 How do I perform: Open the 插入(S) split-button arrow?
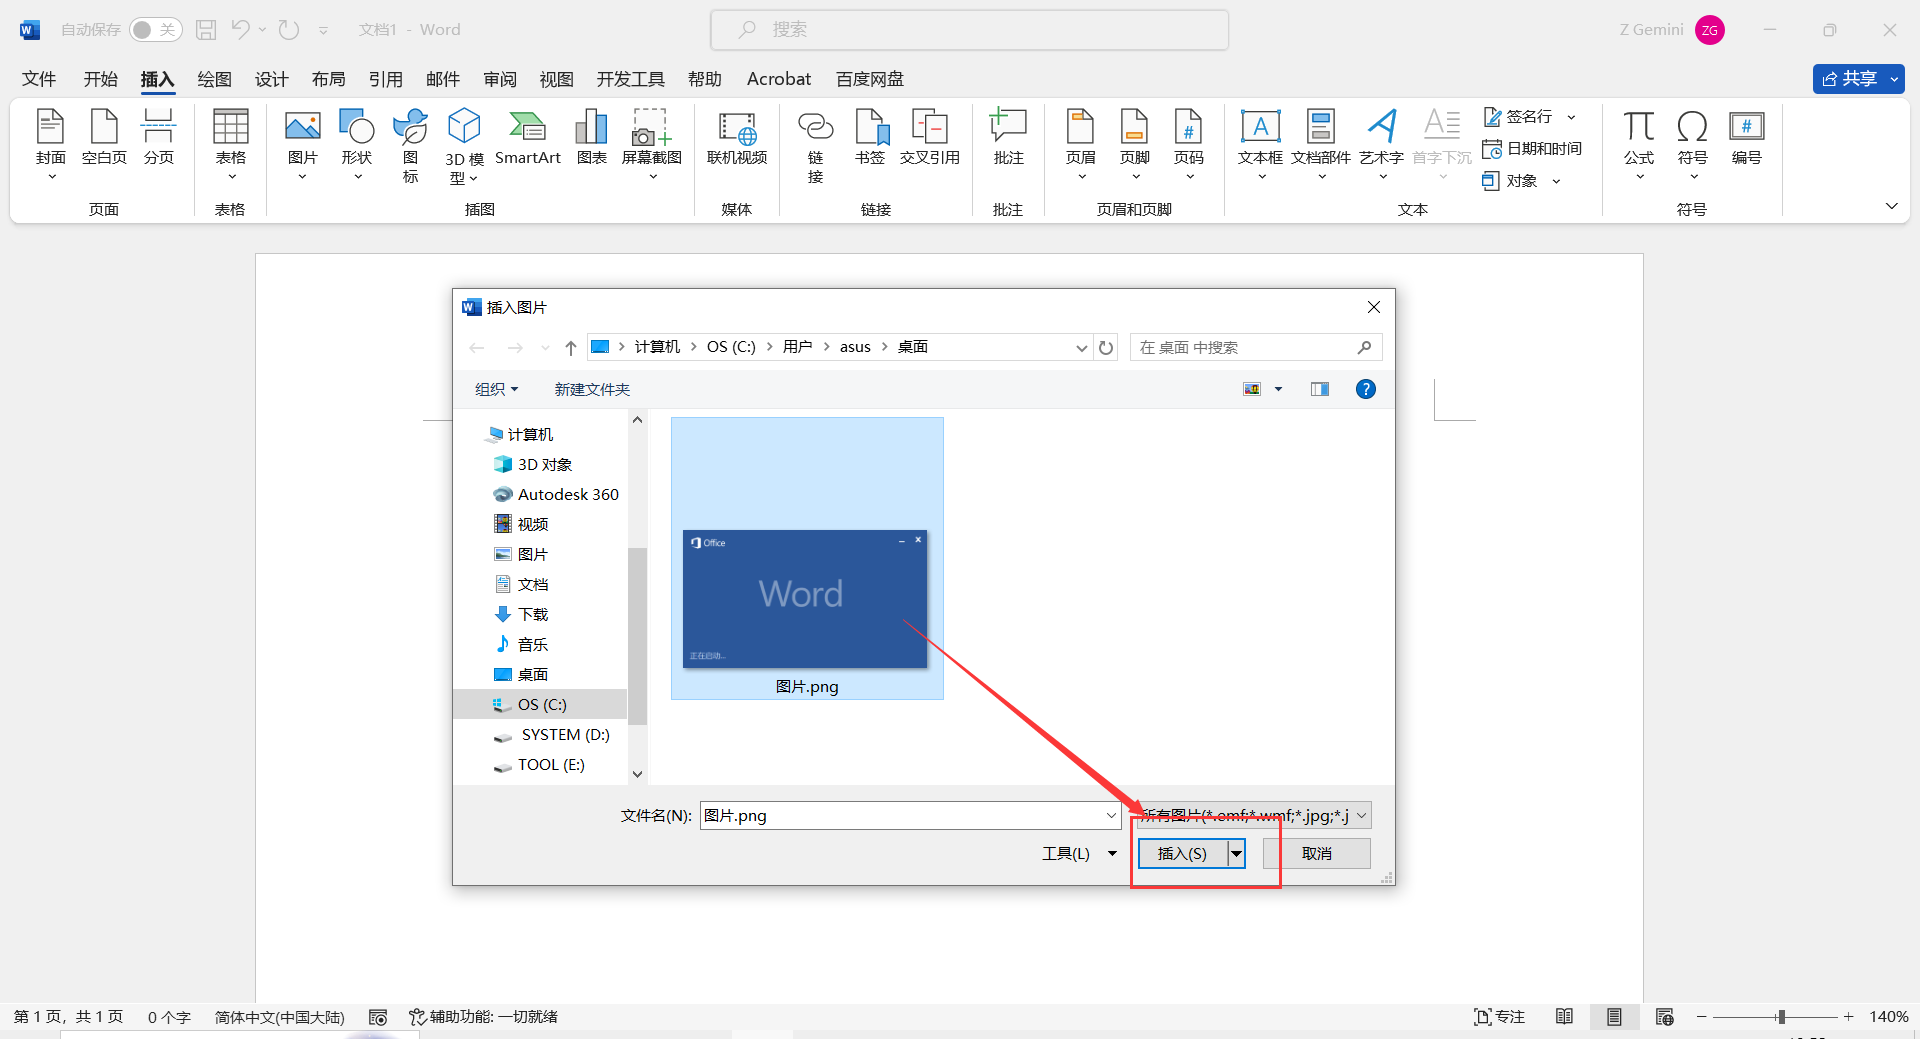coord(1237,853)
